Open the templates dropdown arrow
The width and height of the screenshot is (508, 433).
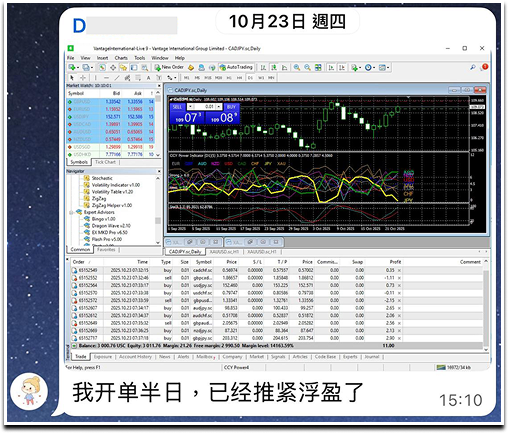click(x=388, y=68)
